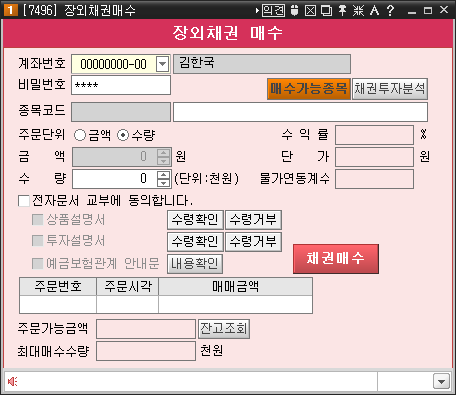Click 수령확인 next to 상품설명서
Image resolution: width=456 pixels, height=395 pixels.
tap(195, 220)
